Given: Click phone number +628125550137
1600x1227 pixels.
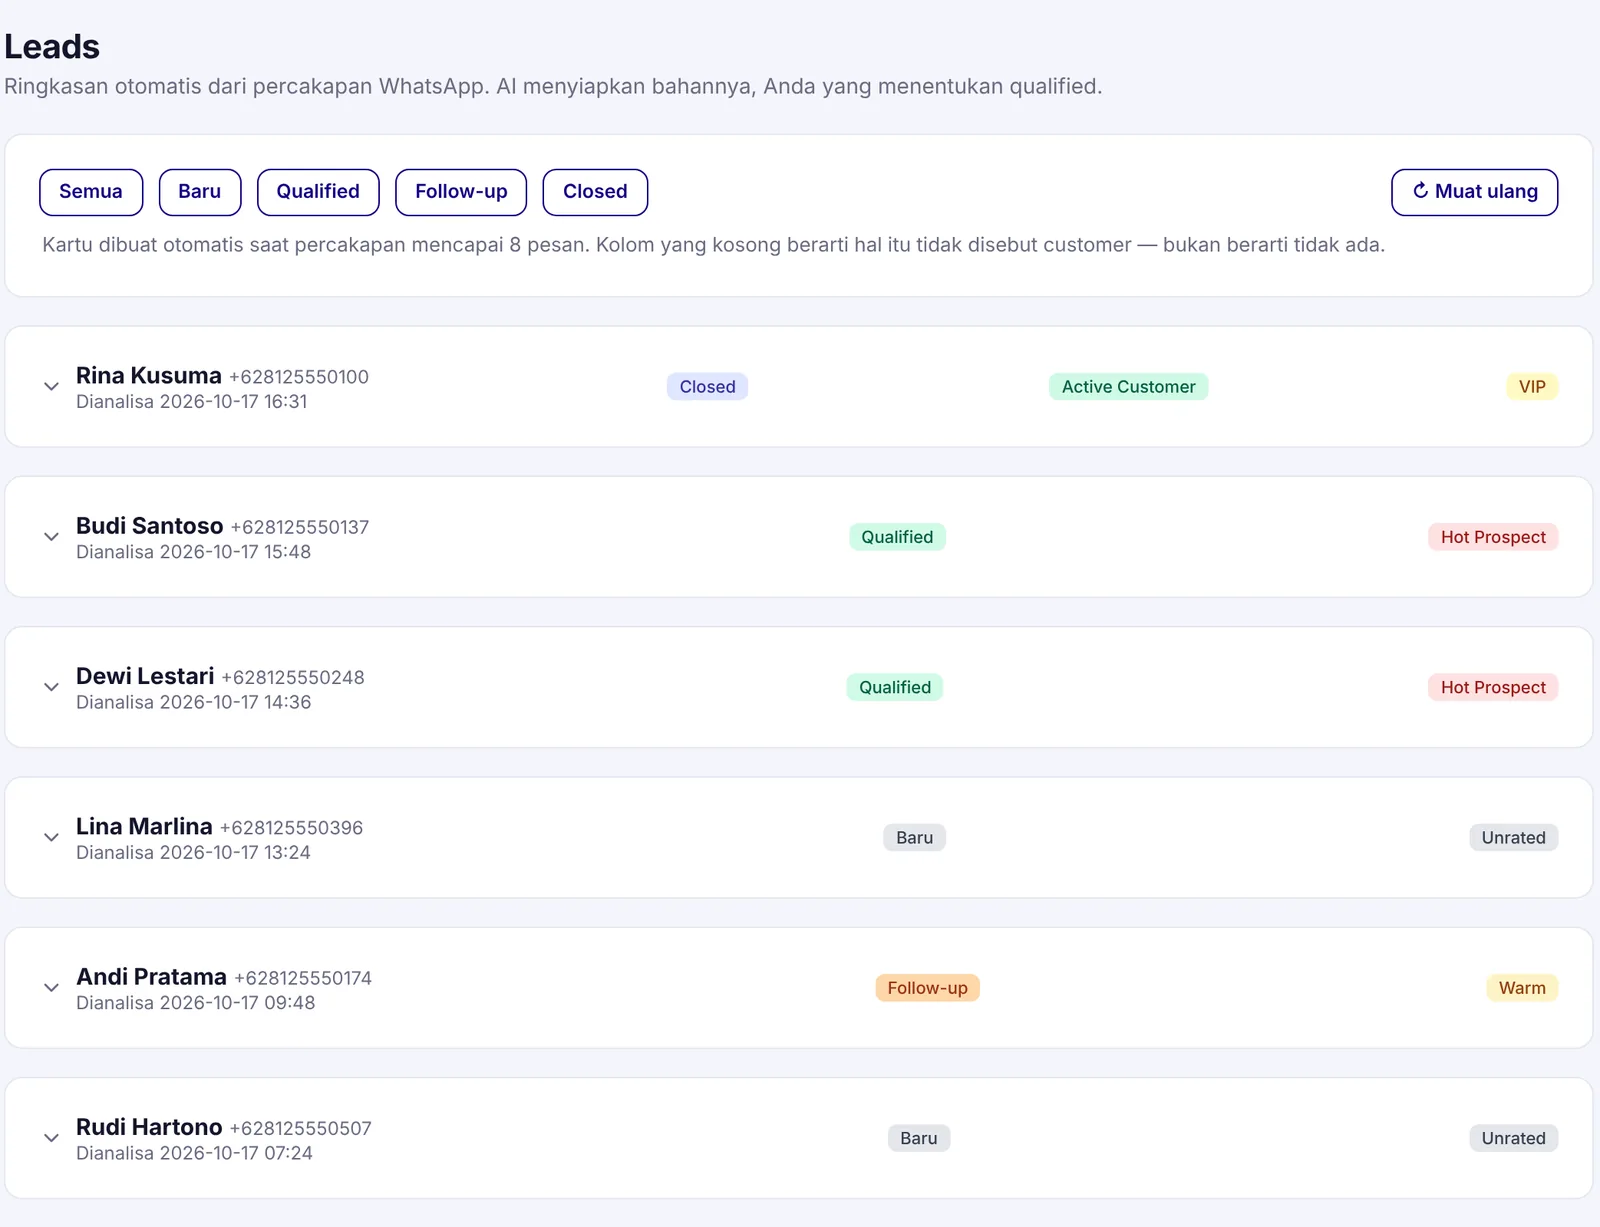Looking at the screenshot, I should pyautogui.click(x=300, y=527).
